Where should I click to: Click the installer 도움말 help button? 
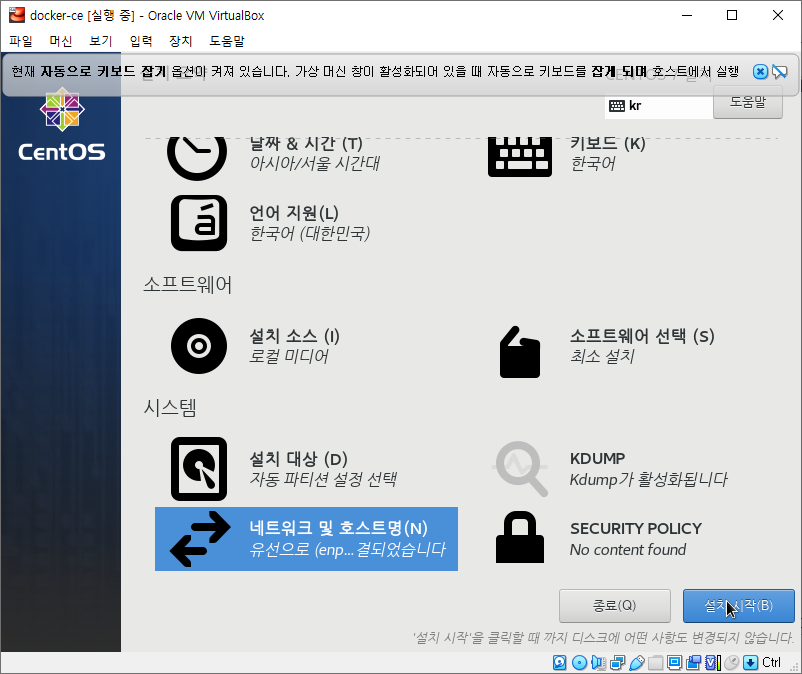click(x=748, y=102)
